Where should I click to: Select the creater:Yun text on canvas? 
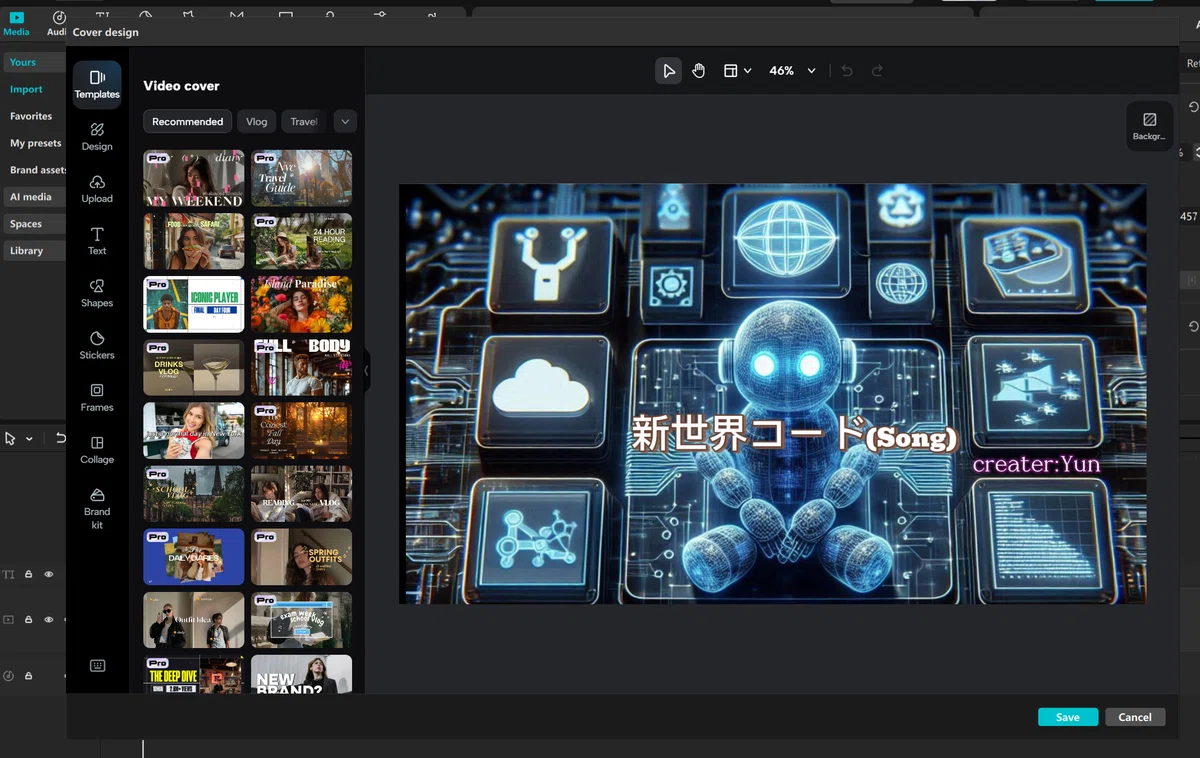click(1036, 464)
